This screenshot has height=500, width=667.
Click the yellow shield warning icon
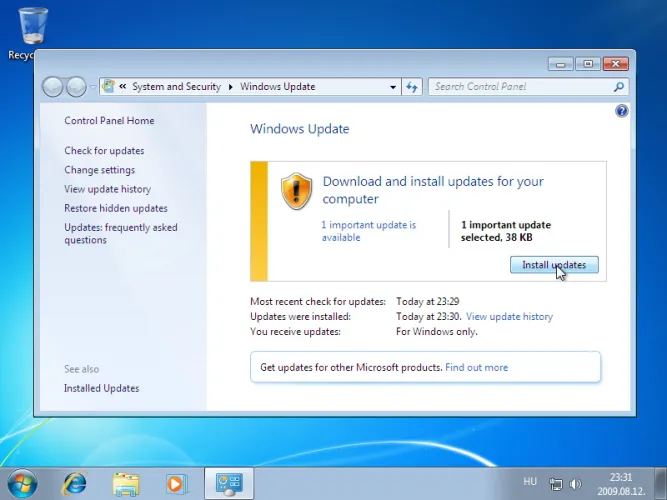tap(296, 191)
